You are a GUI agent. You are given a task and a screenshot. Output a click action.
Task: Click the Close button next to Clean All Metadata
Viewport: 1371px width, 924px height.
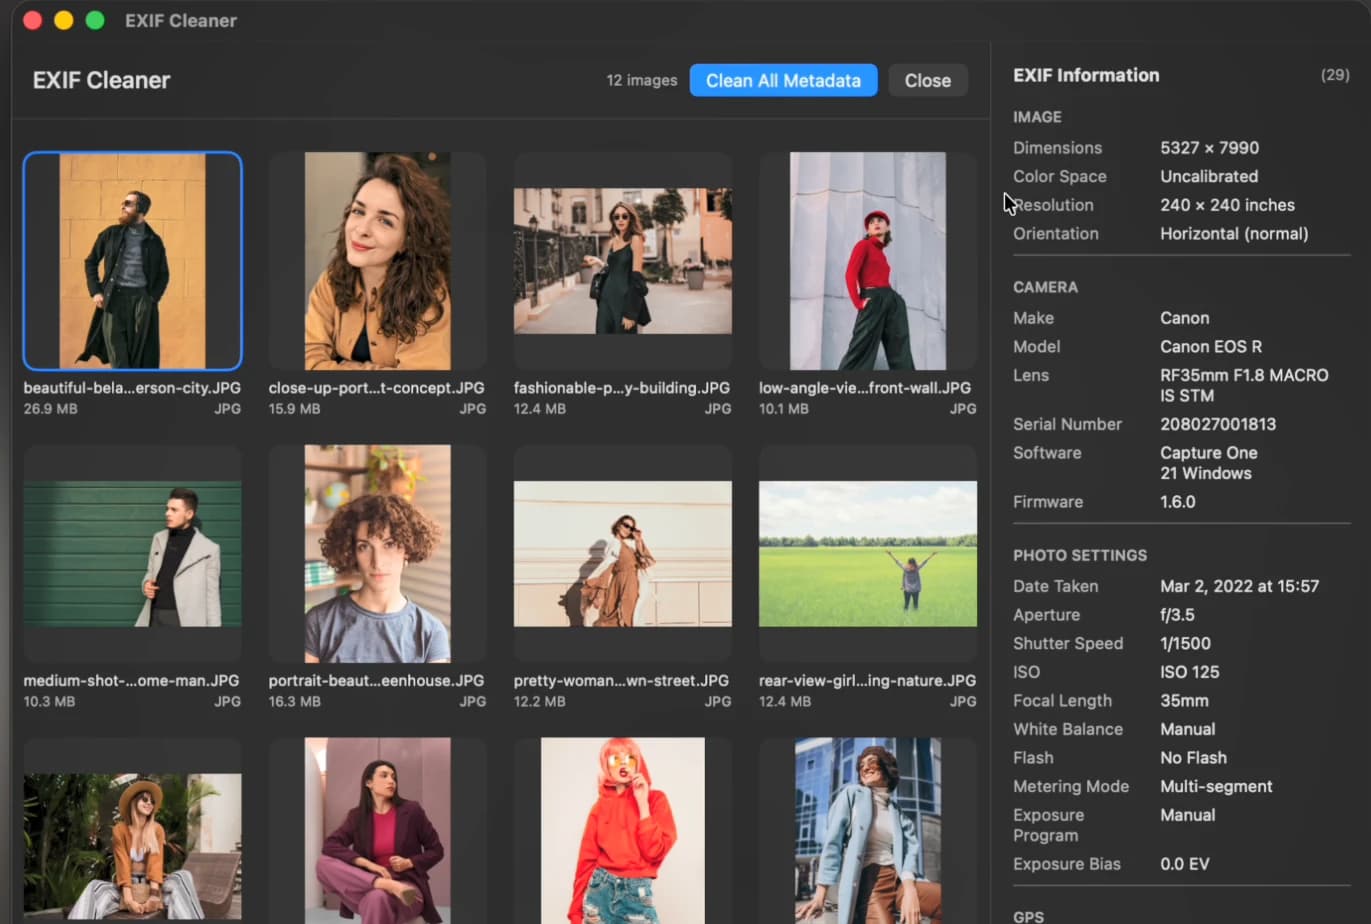click(x=926, y=80)
